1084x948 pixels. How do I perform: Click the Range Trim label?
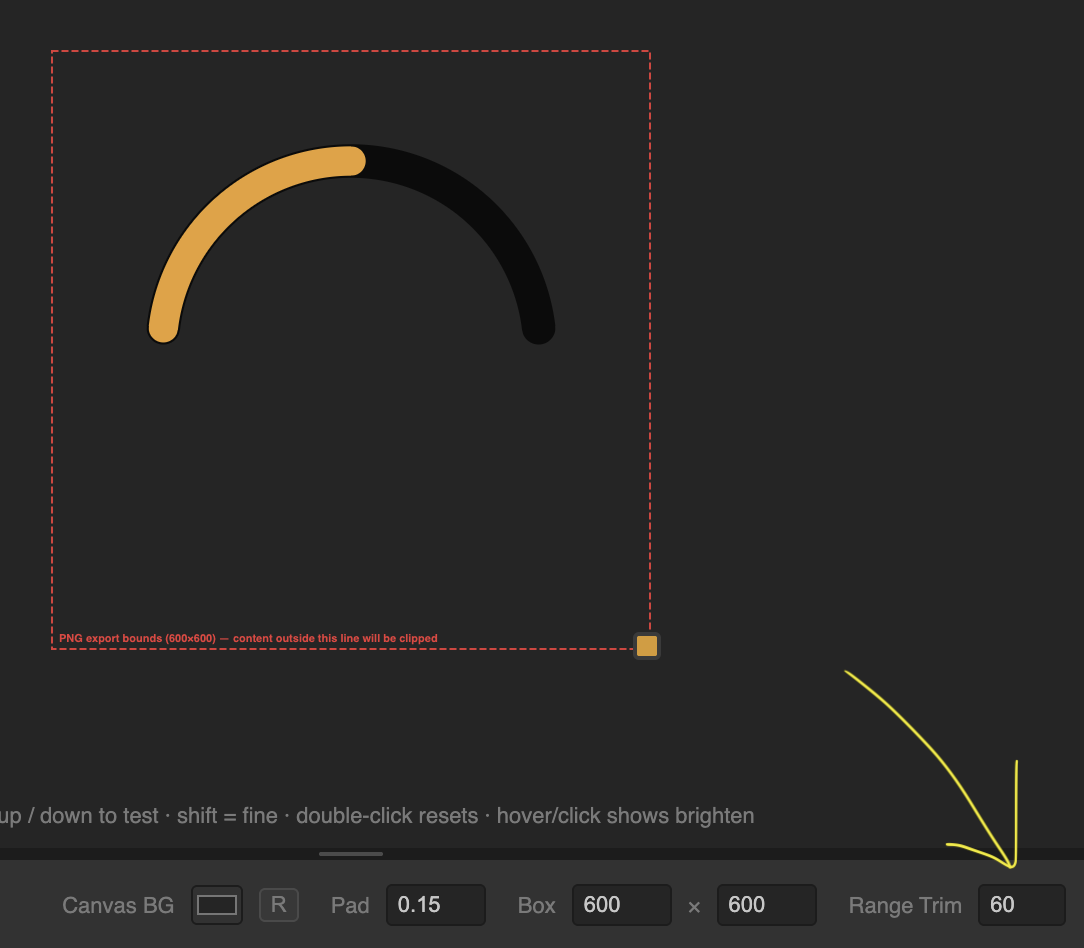point(905,905)
